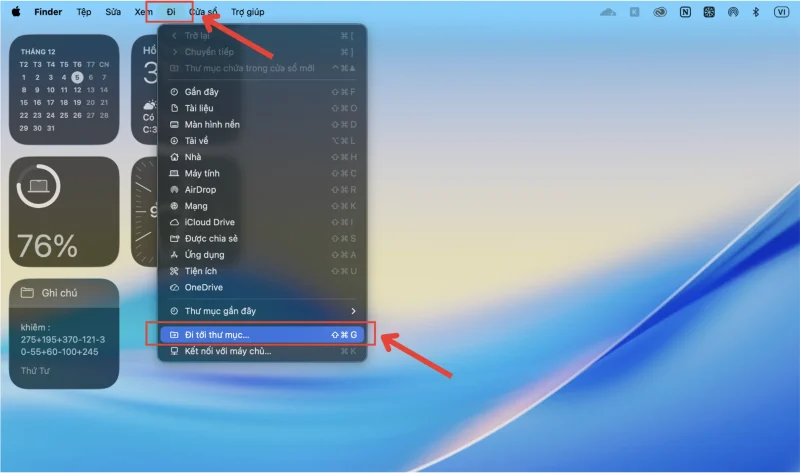This screenshot has width=800, height=473.
Task: Click the OneDrive cloud icon in menu
Action: (x=174, y=288)
